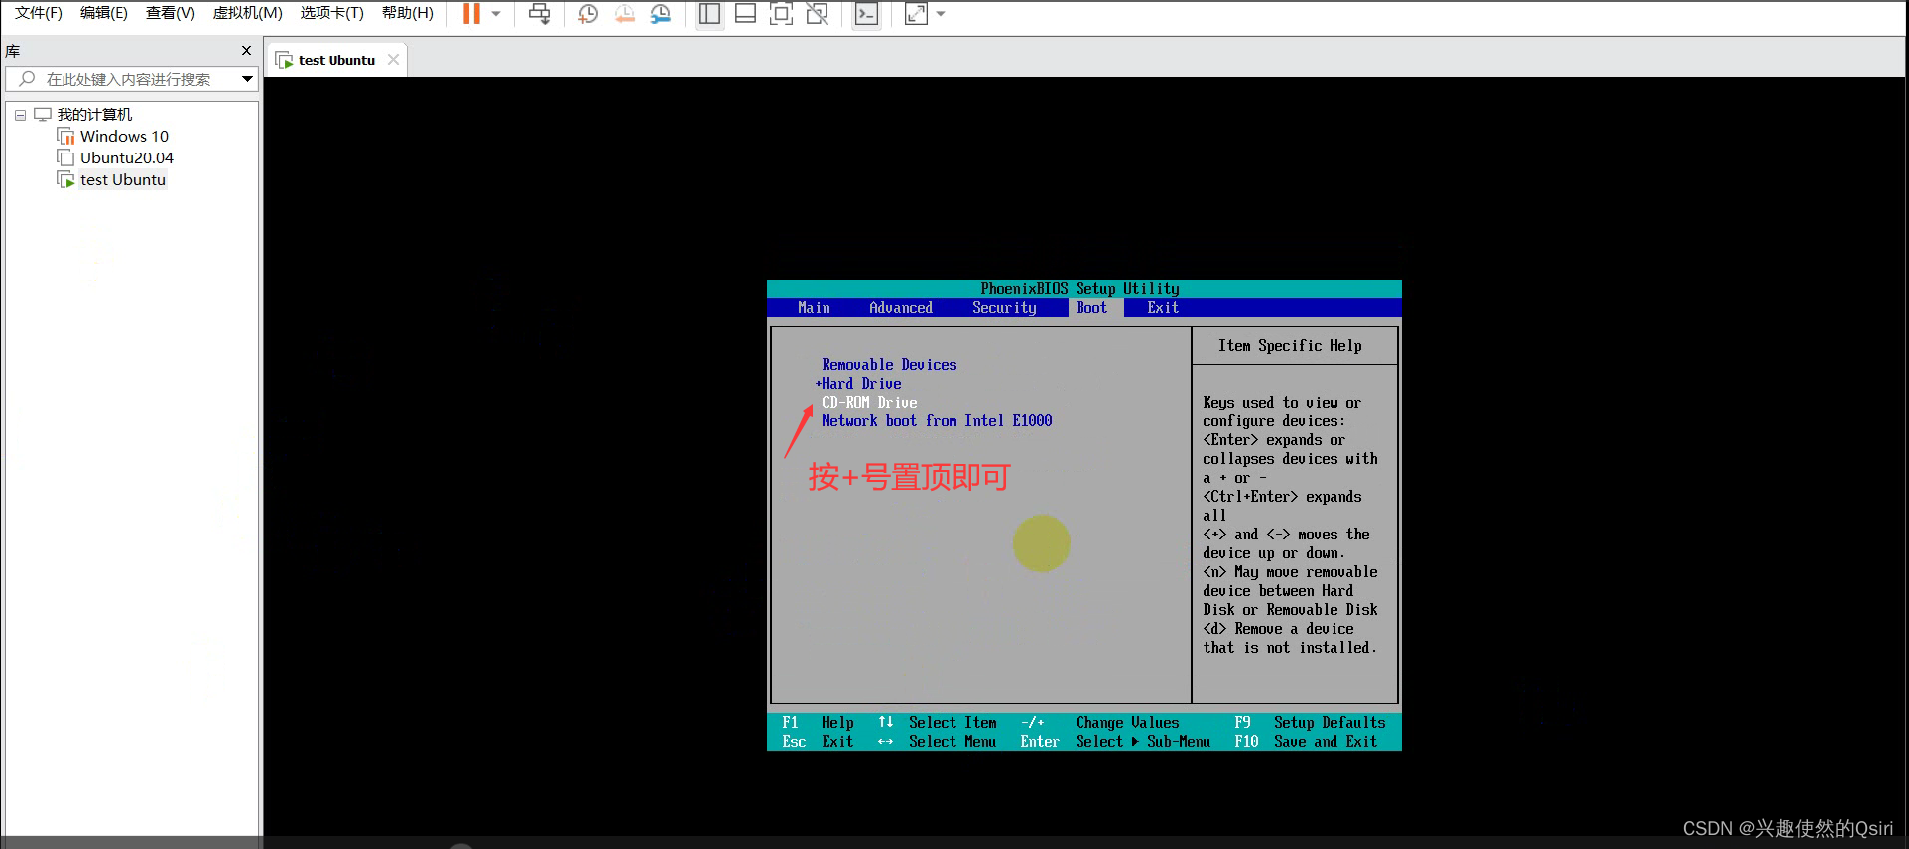Click the library search input field
Viewport: 1909px width, 849px height.
coord(131,79)
